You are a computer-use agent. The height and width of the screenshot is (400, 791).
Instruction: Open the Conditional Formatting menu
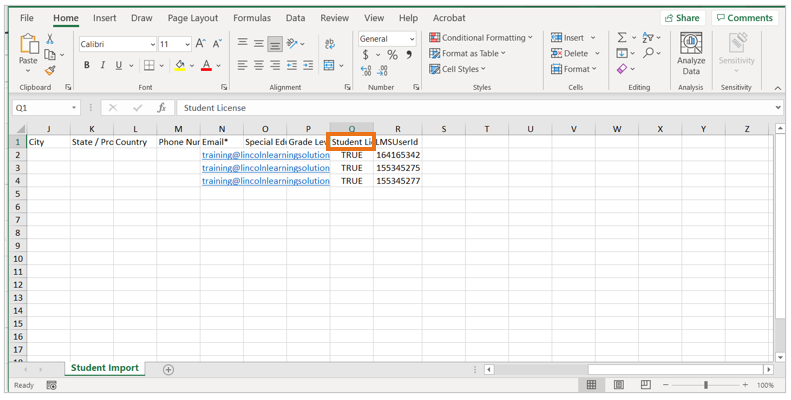coord(481,38)
